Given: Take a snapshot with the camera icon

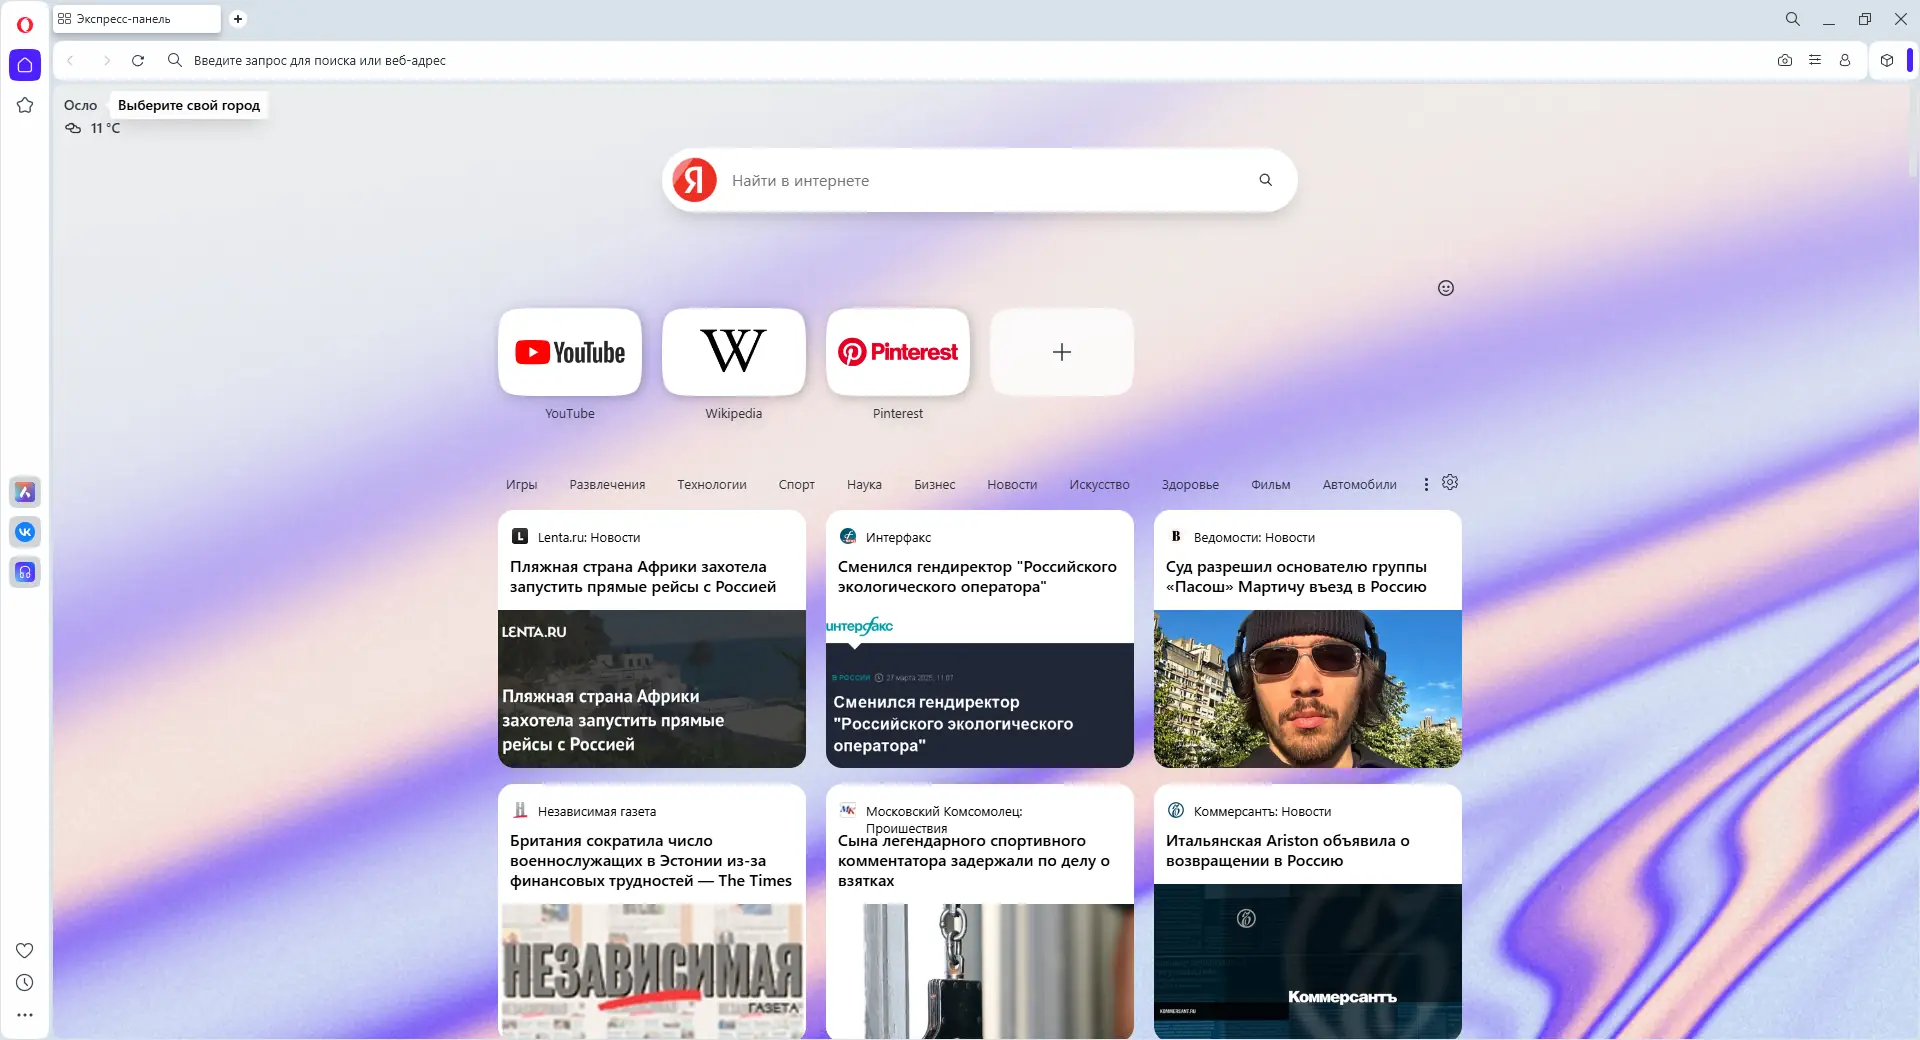Looking at the screenshot, I should [1785, 60].
